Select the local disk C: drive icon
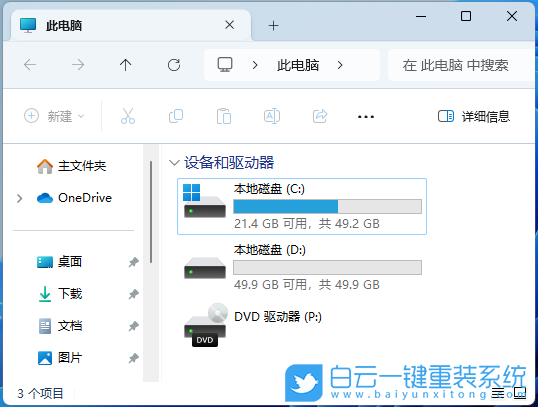538x407 pixels. [x=204, y=201]
